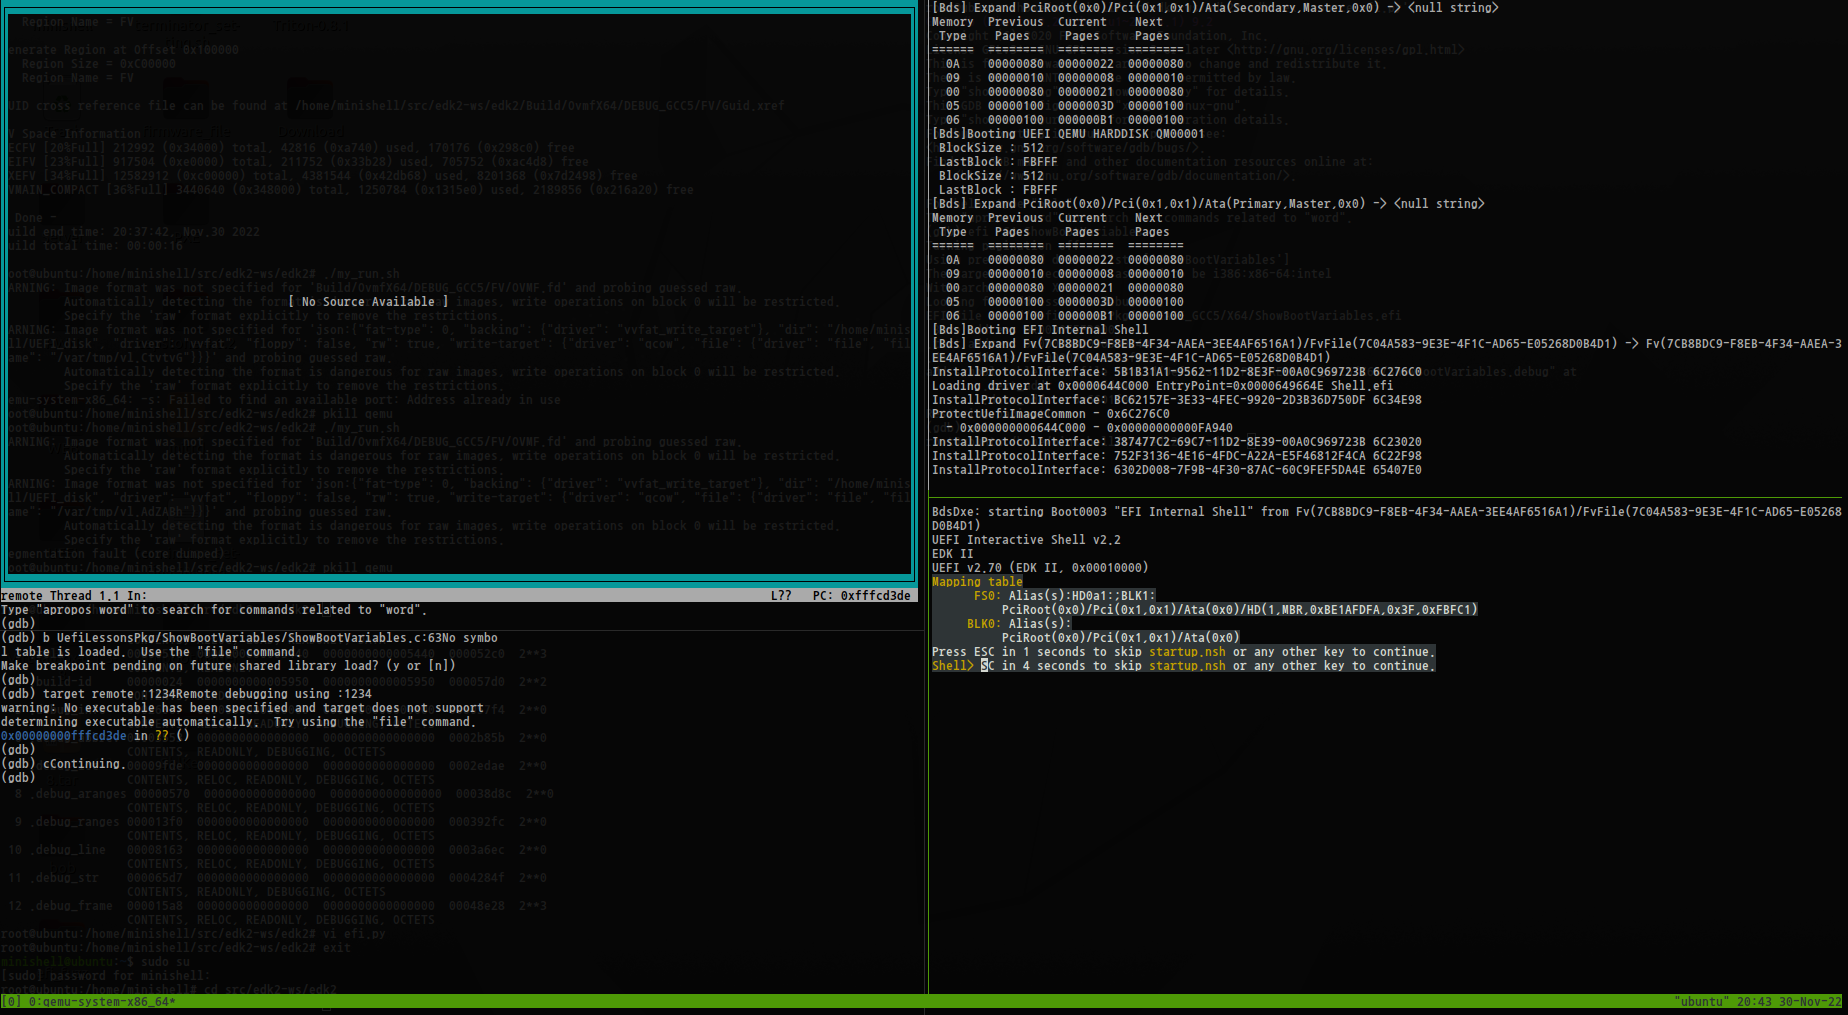Screen dimensions: 1848x1015
Task: Click the "No Source Available" message
Action: pyautogui.click(x=368, y=301)
